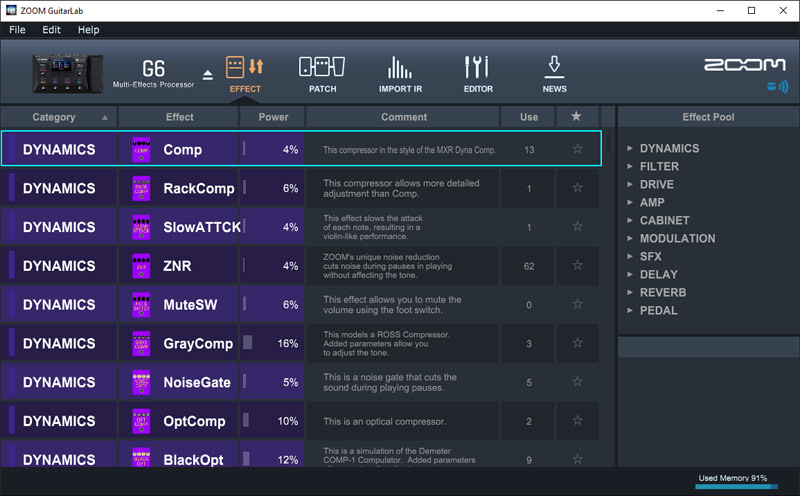Expand the DRIVE category in Effect Pool

click(x=656, y=184)
